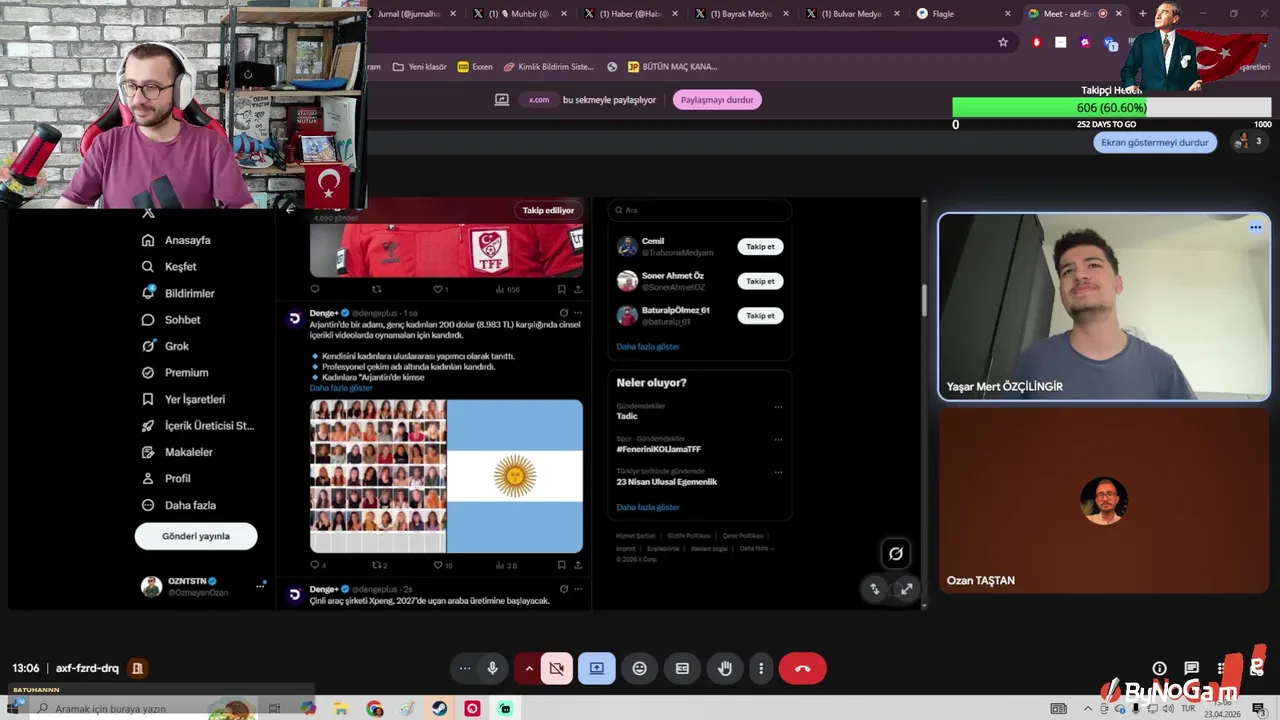Expand the Arjantin tweet with Daha fazla göster

coord(341,388)
